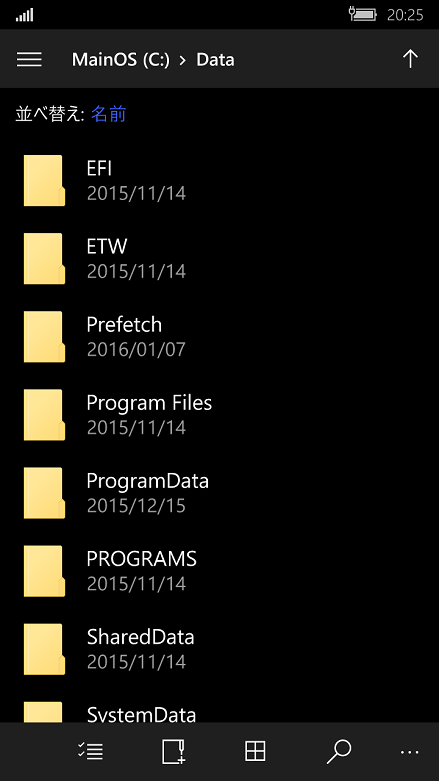Tap the multi-select checklist icon
The image size is (439, 781).
pos(91,751)
